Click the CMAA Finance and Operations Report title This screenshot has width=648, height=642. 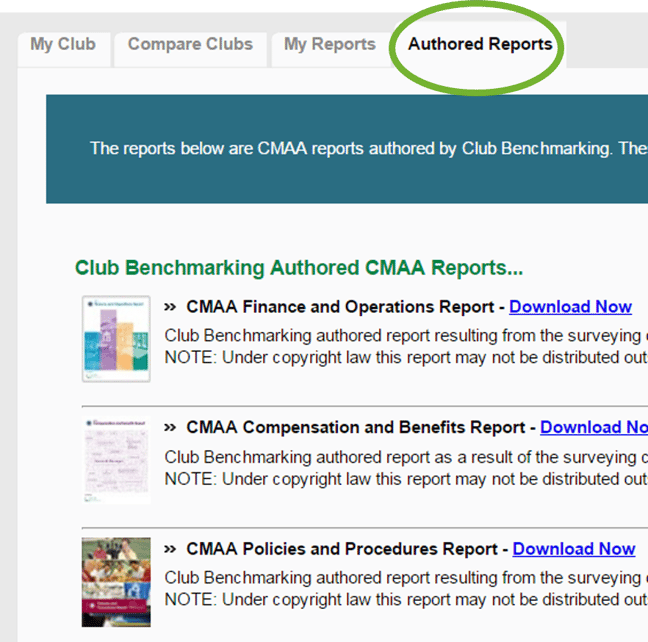(x=340, y=307)
